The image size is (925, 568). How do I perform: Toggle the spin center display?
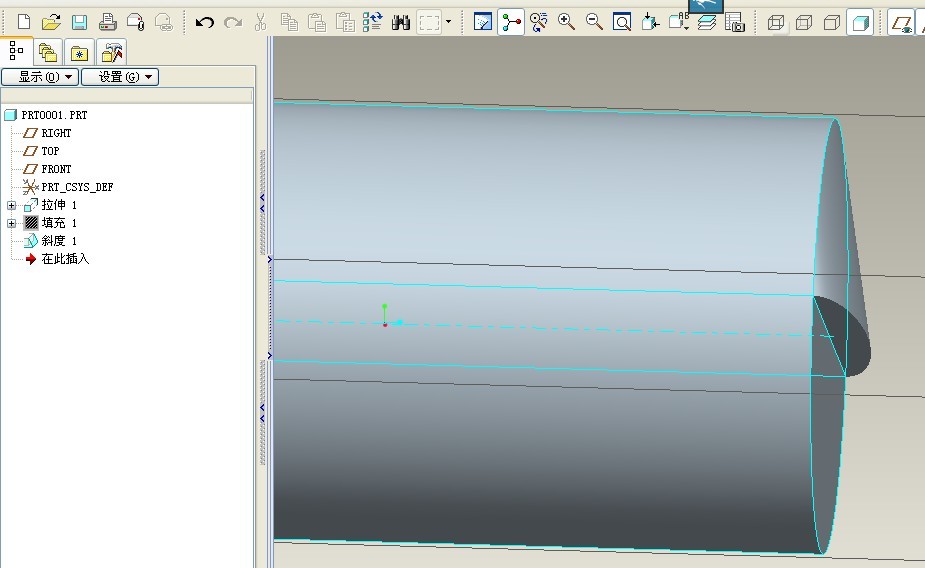[511, 22]
